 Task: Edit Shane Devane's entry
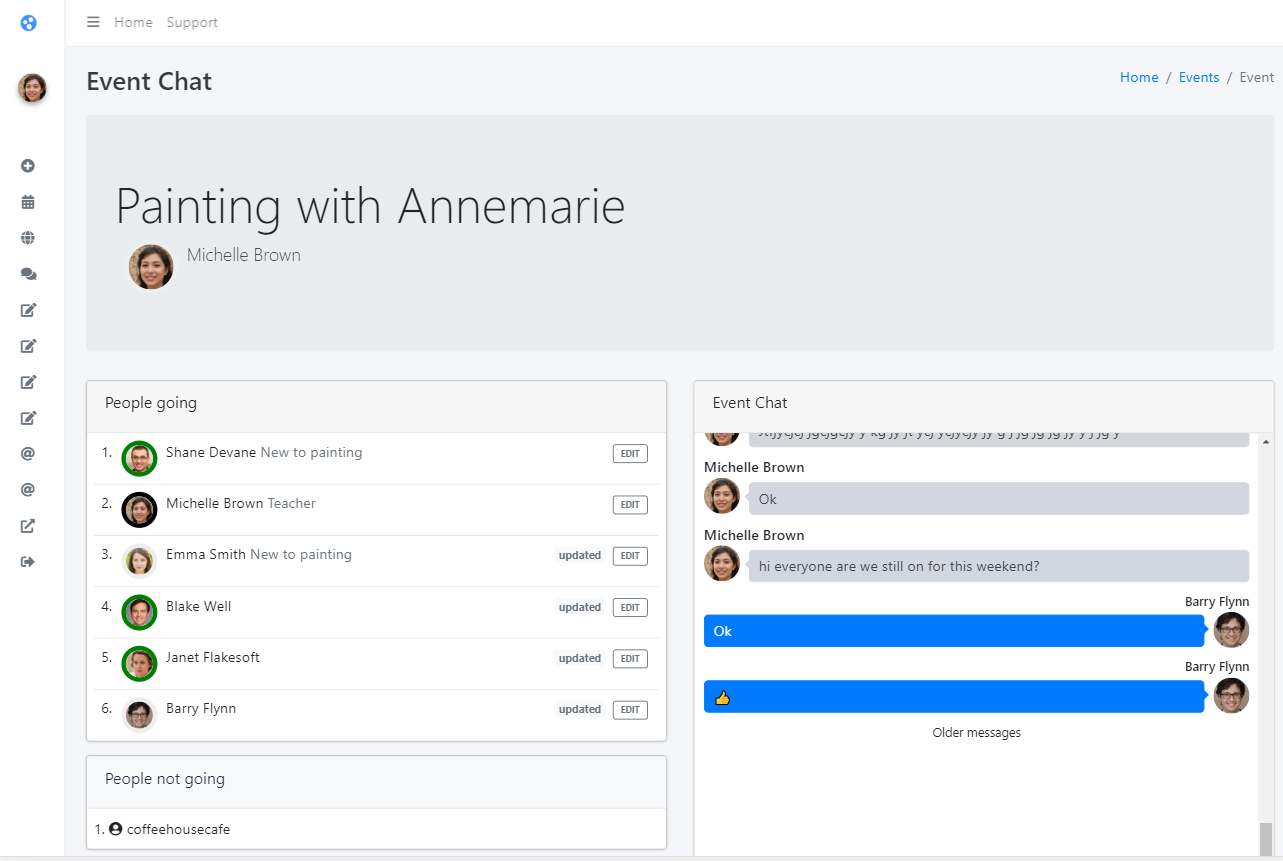(630, 454)
